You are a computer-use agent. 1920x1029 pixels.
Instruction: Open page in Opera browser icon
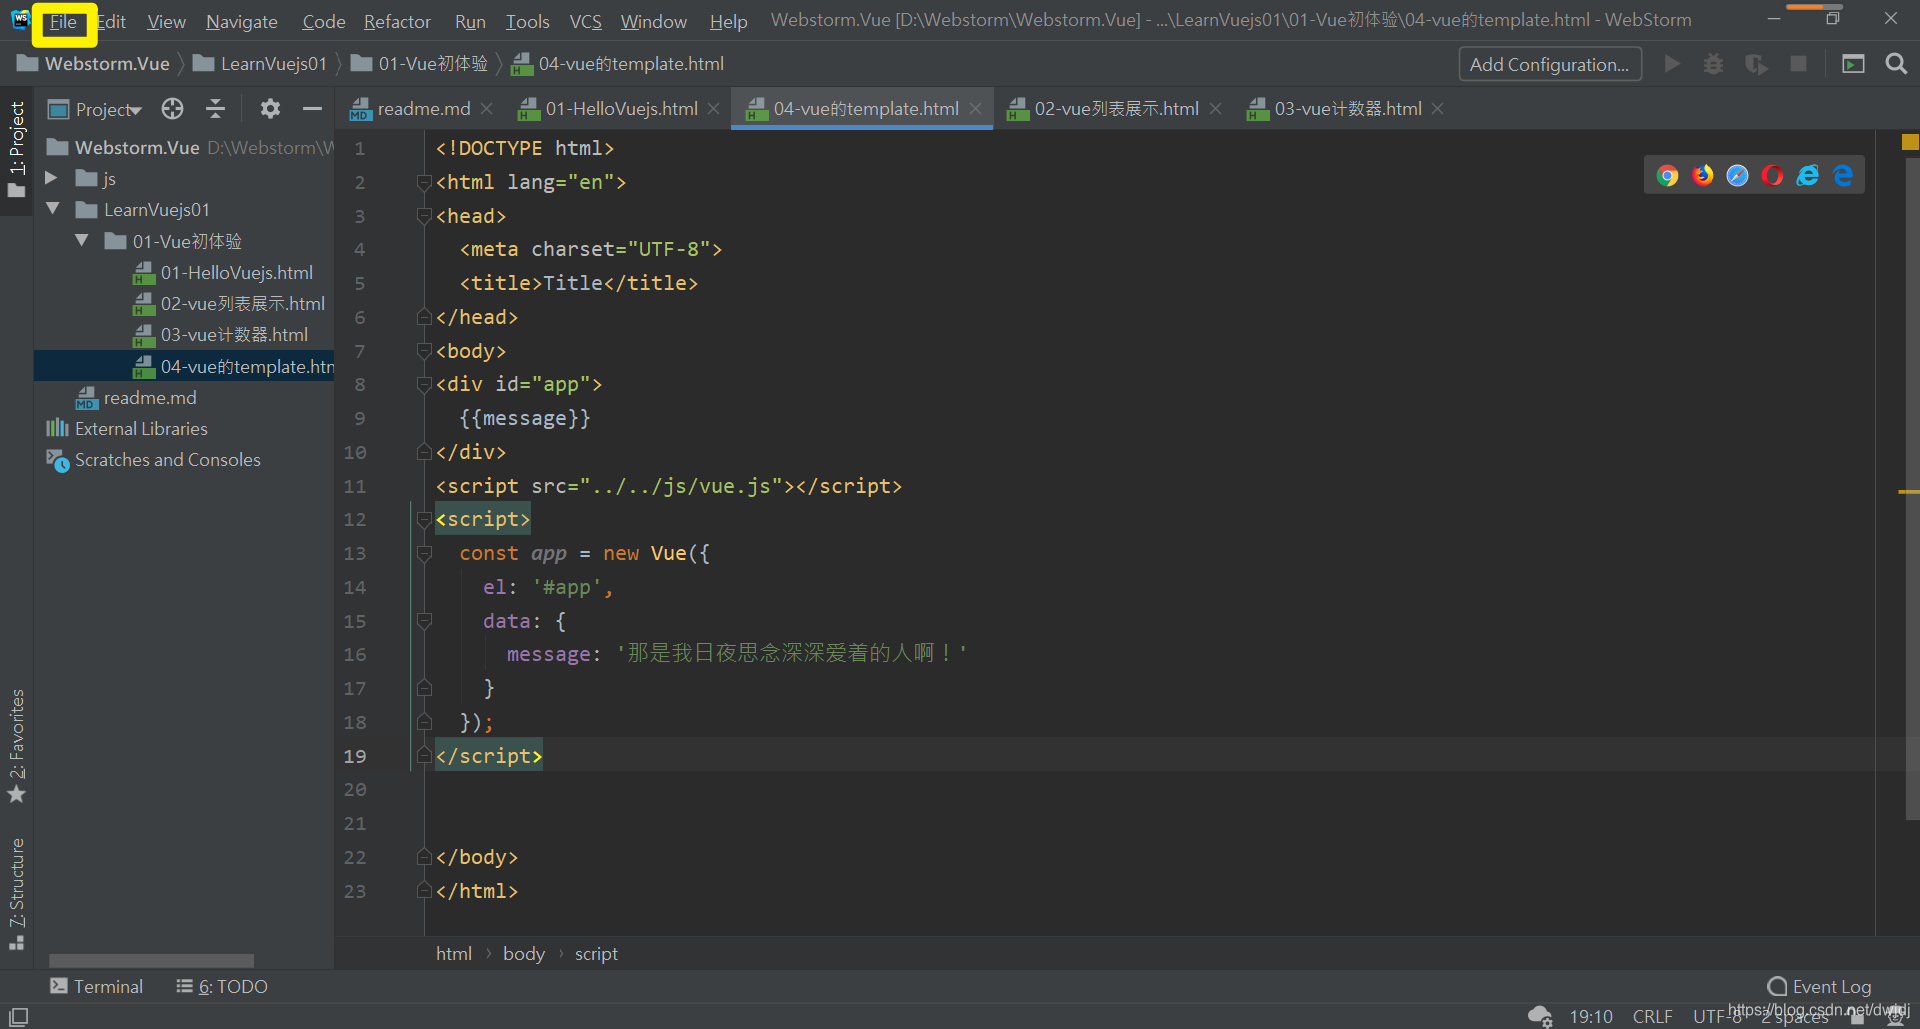coord(1772,176)
